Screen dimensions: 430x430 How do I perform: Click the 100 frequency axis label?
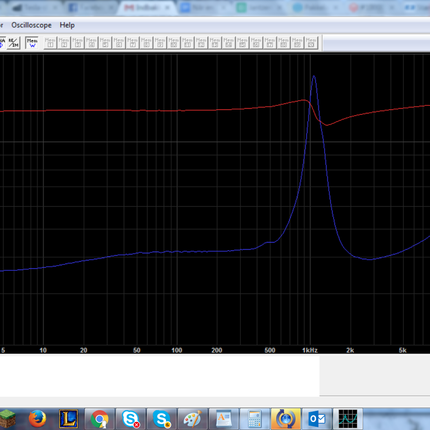[x=177, y=350]
